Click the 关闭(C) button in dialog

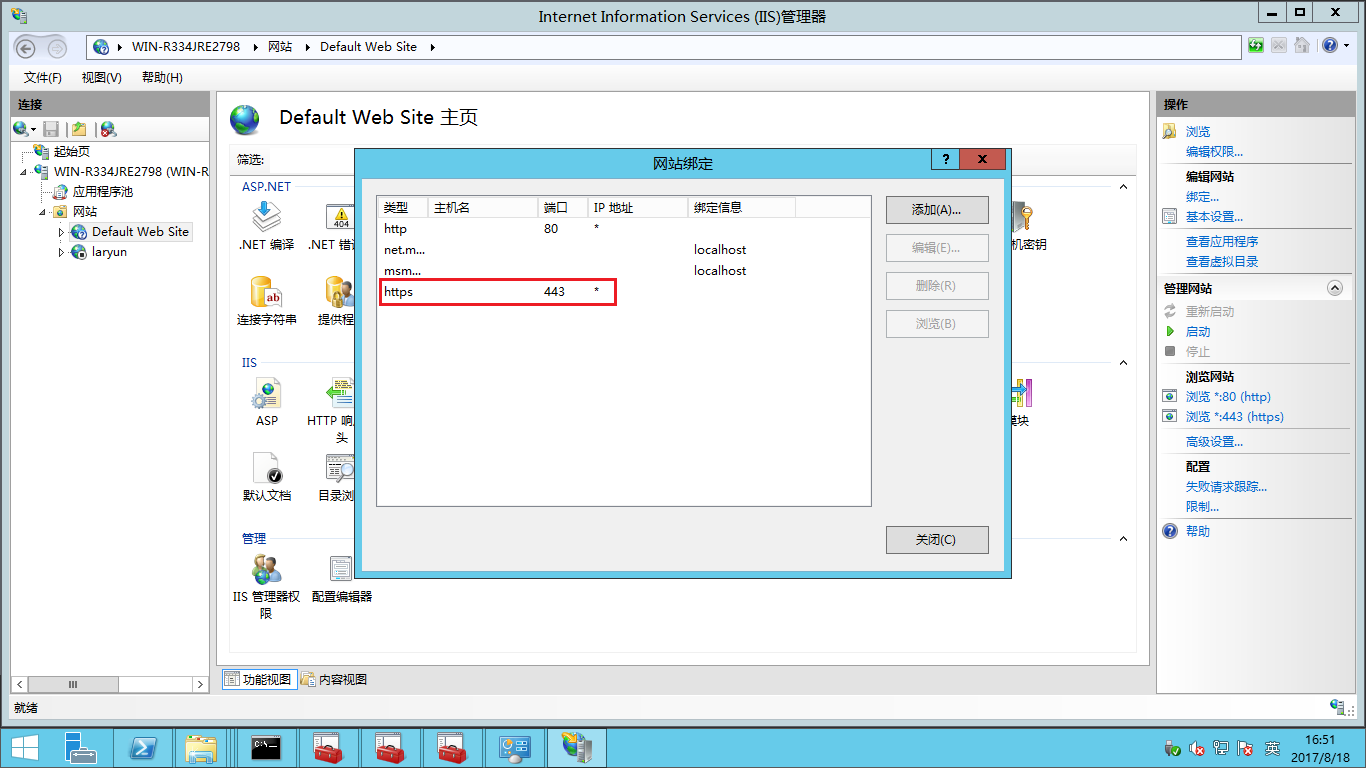(x=936, y=540)
